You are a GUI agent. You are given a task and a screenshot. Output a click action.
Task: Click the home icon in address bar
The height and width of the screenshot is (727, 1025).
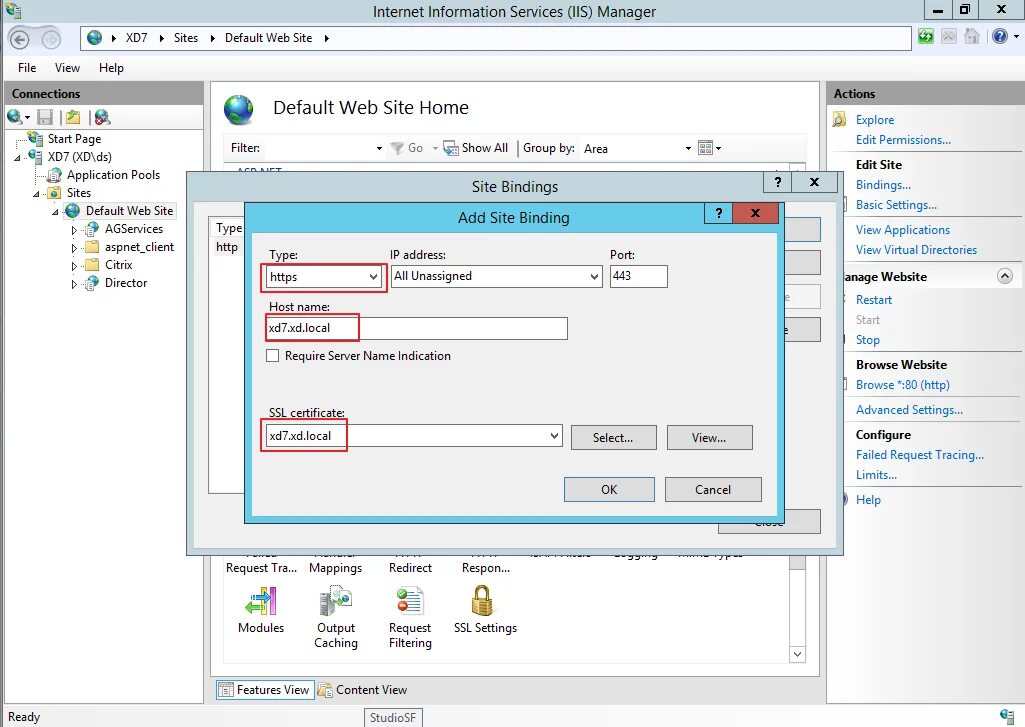point(972,37)
